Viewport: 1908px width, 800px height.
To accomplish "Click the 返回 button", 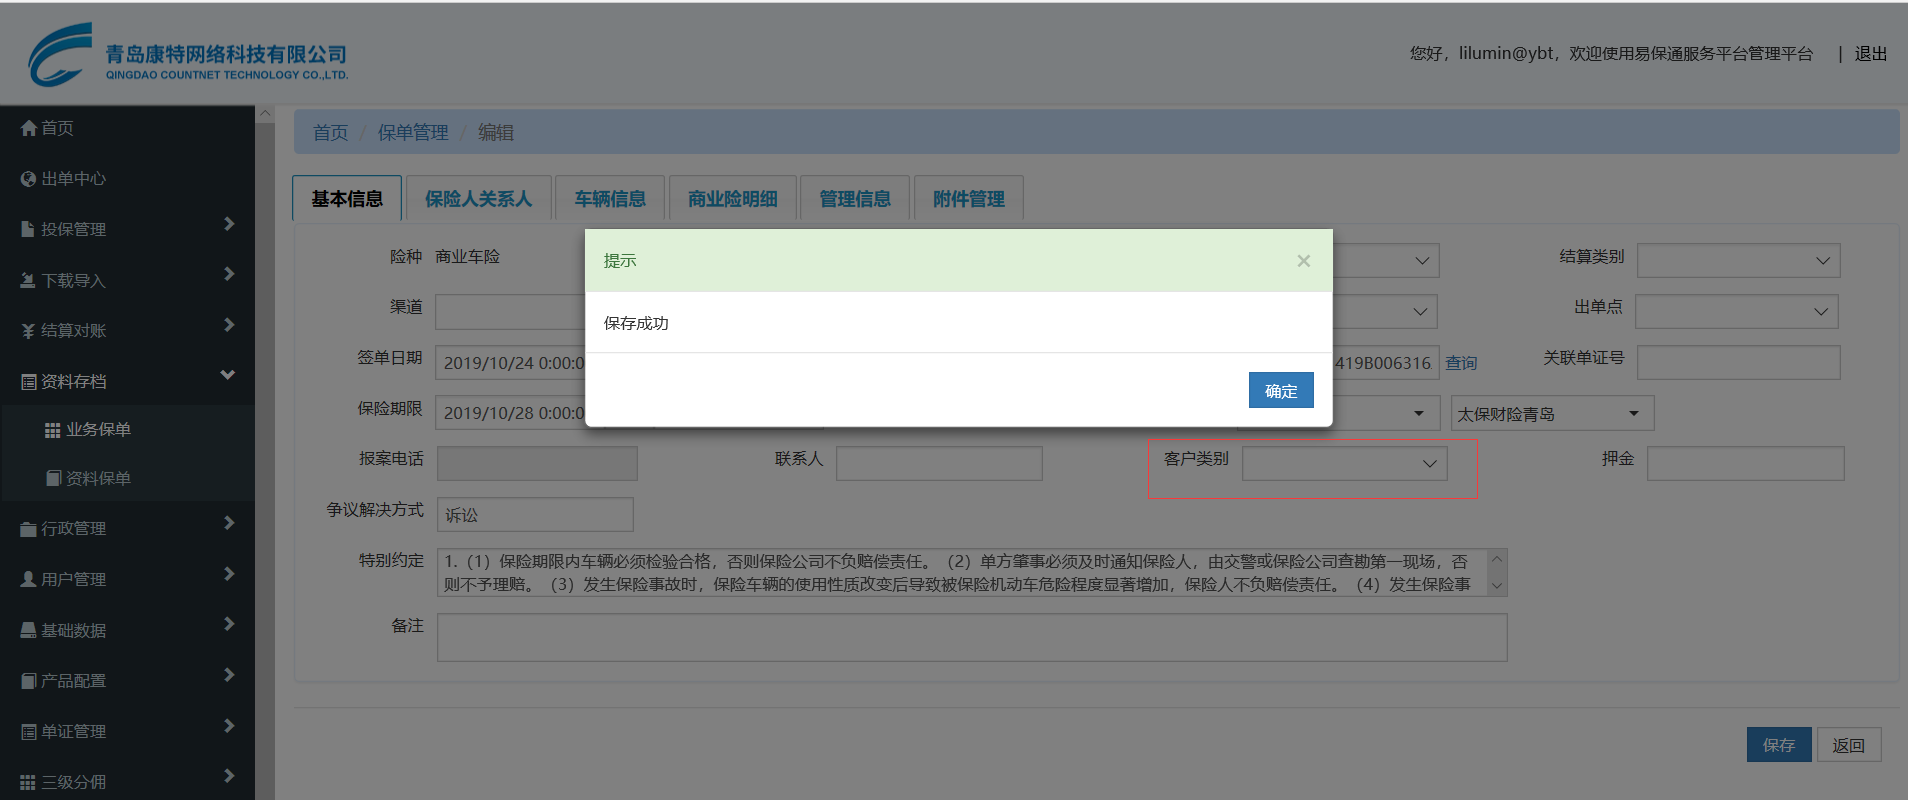I will tap(1848, 745).
